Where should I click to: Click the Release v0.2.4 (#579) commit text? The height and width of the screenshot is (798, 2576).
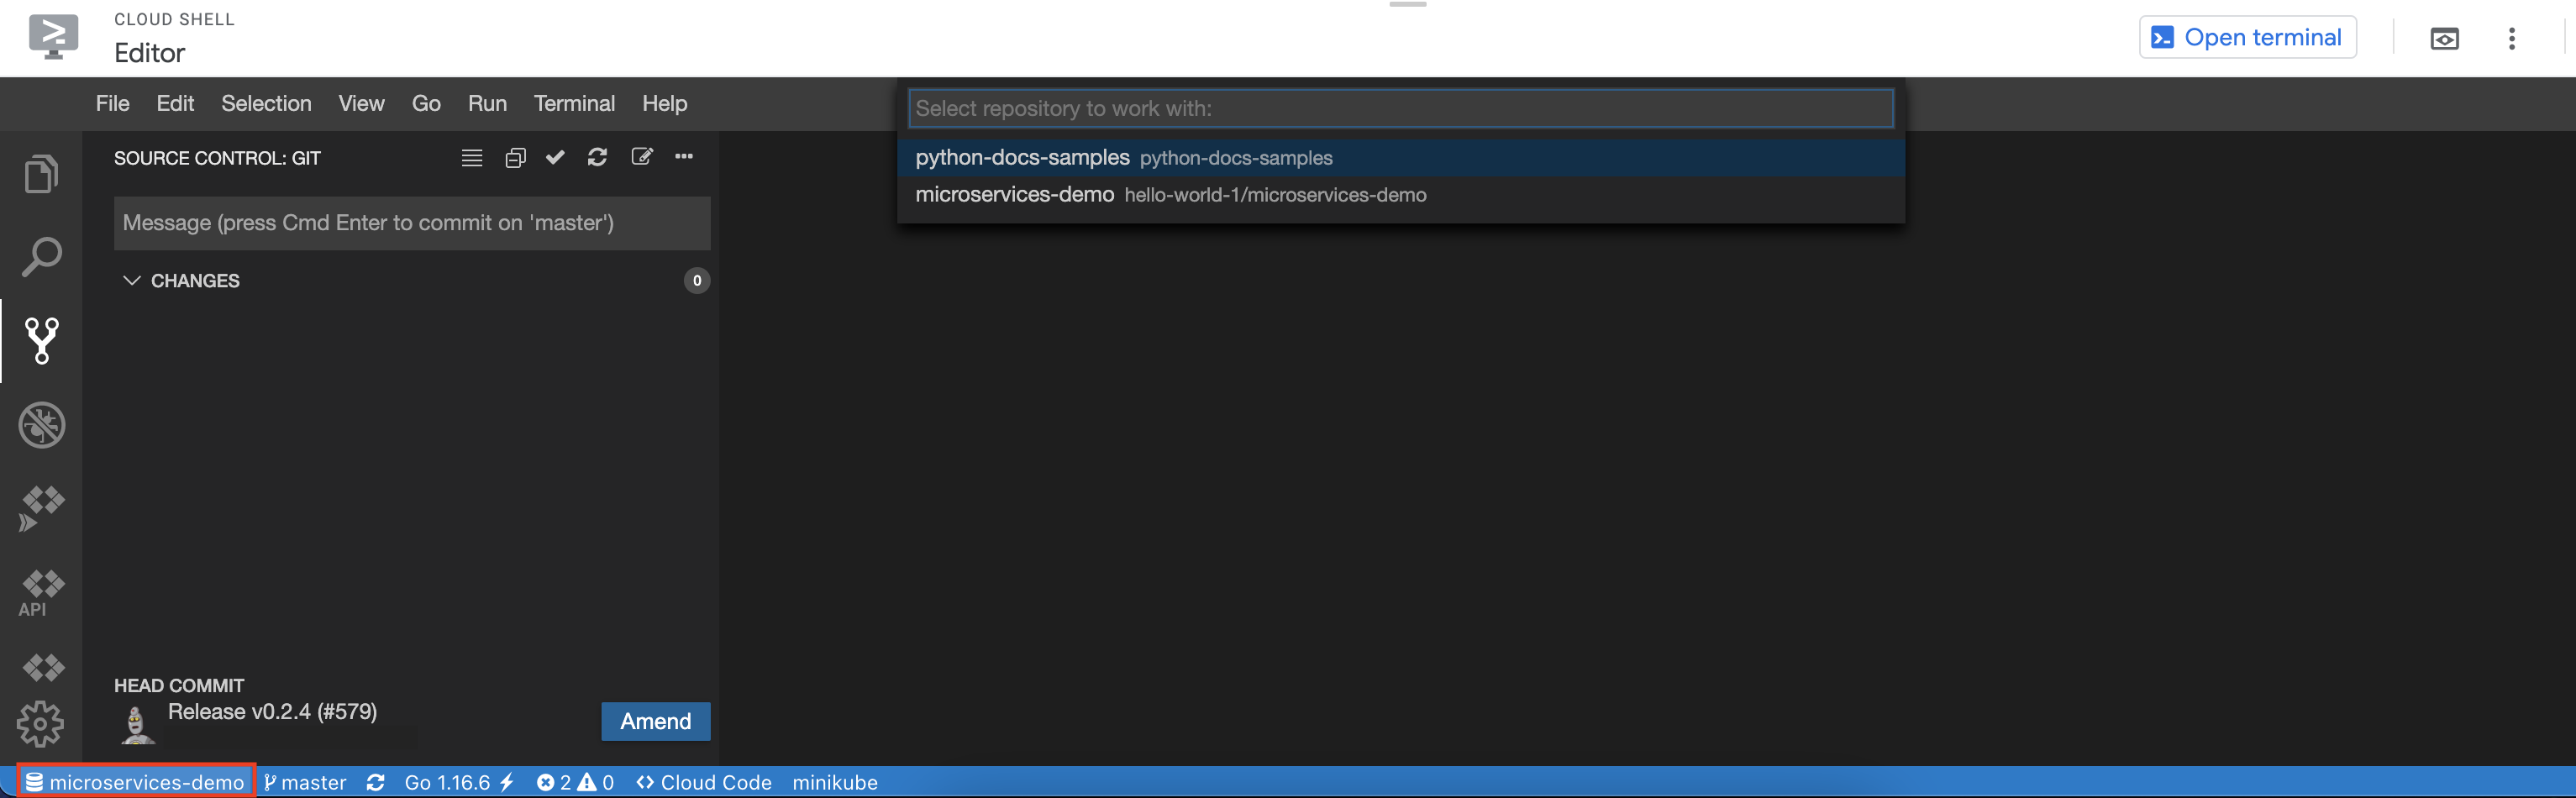pyautogui.click(x=272, y=711)
